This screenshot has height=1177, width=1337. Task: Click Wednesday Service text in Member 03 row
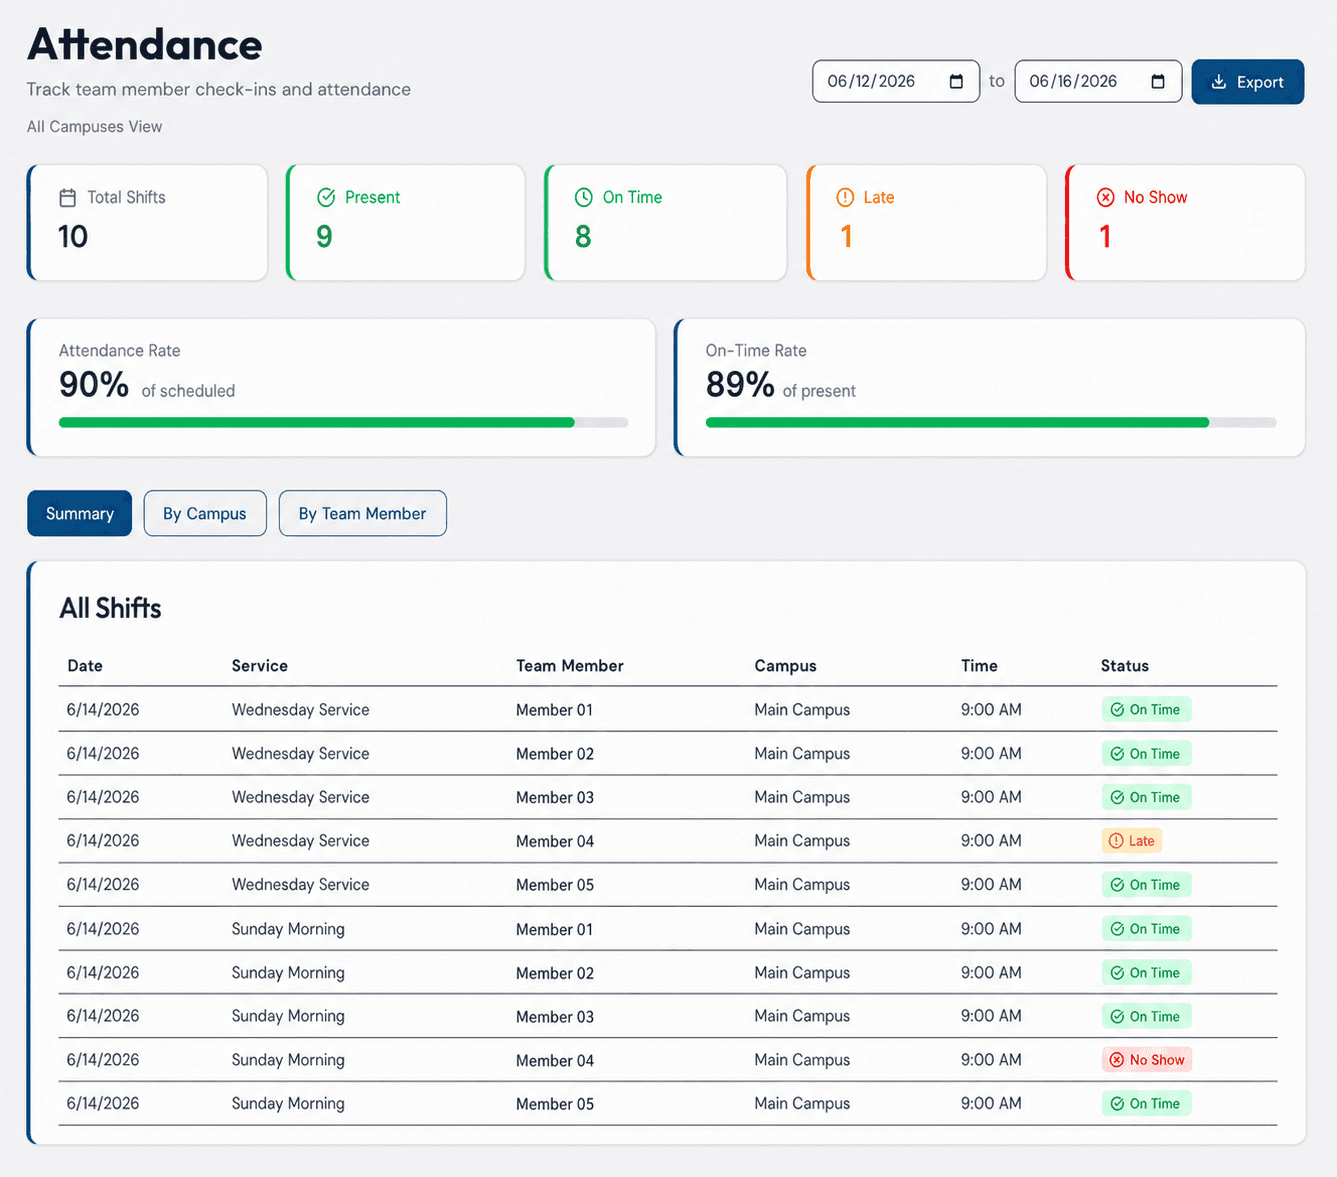tap(300, 797)
